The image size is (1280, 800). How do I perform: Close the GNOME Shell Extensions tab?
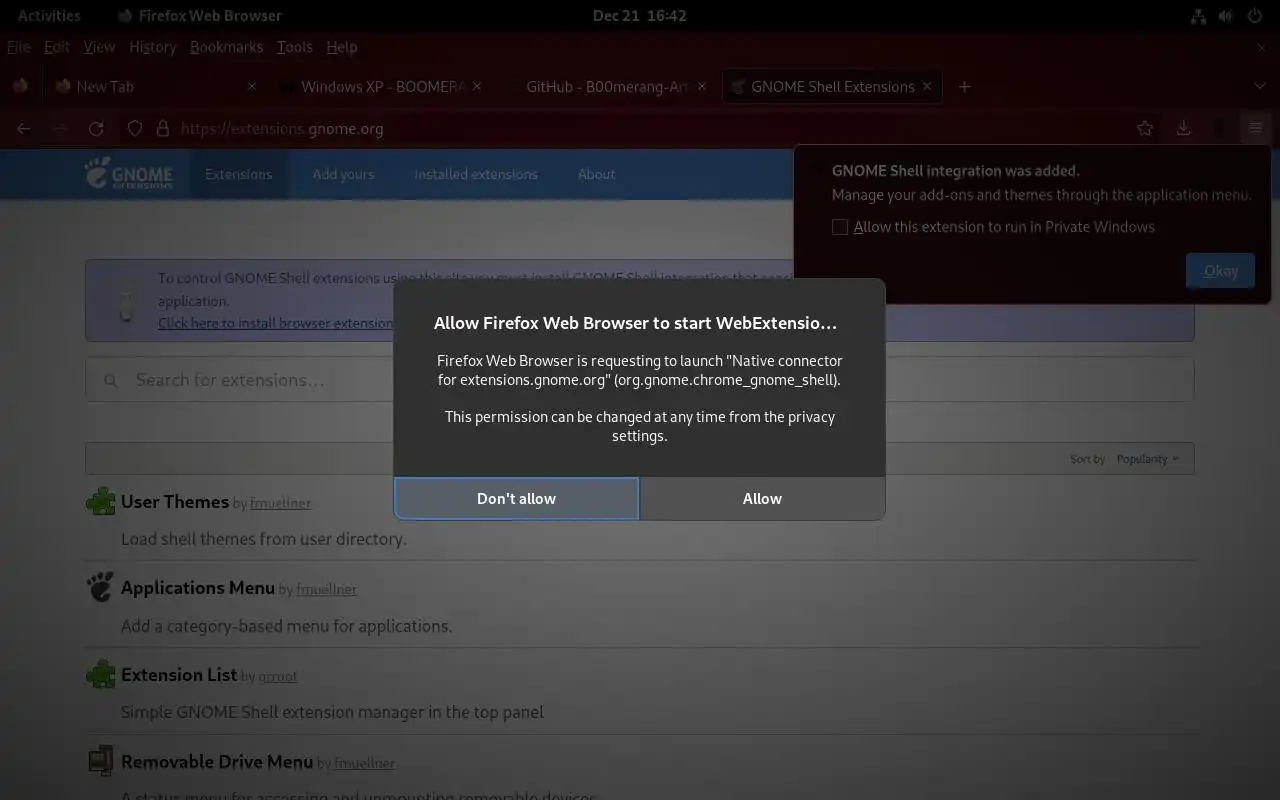click(x=927, y=87)
